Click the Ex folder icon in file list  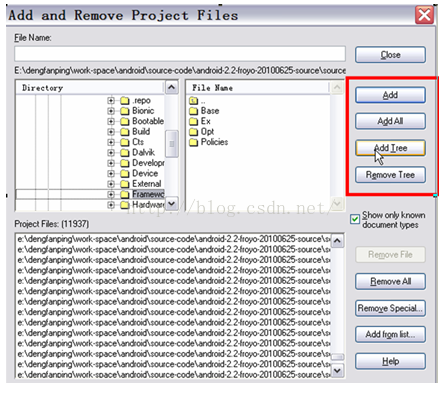(x=193, y=121)
